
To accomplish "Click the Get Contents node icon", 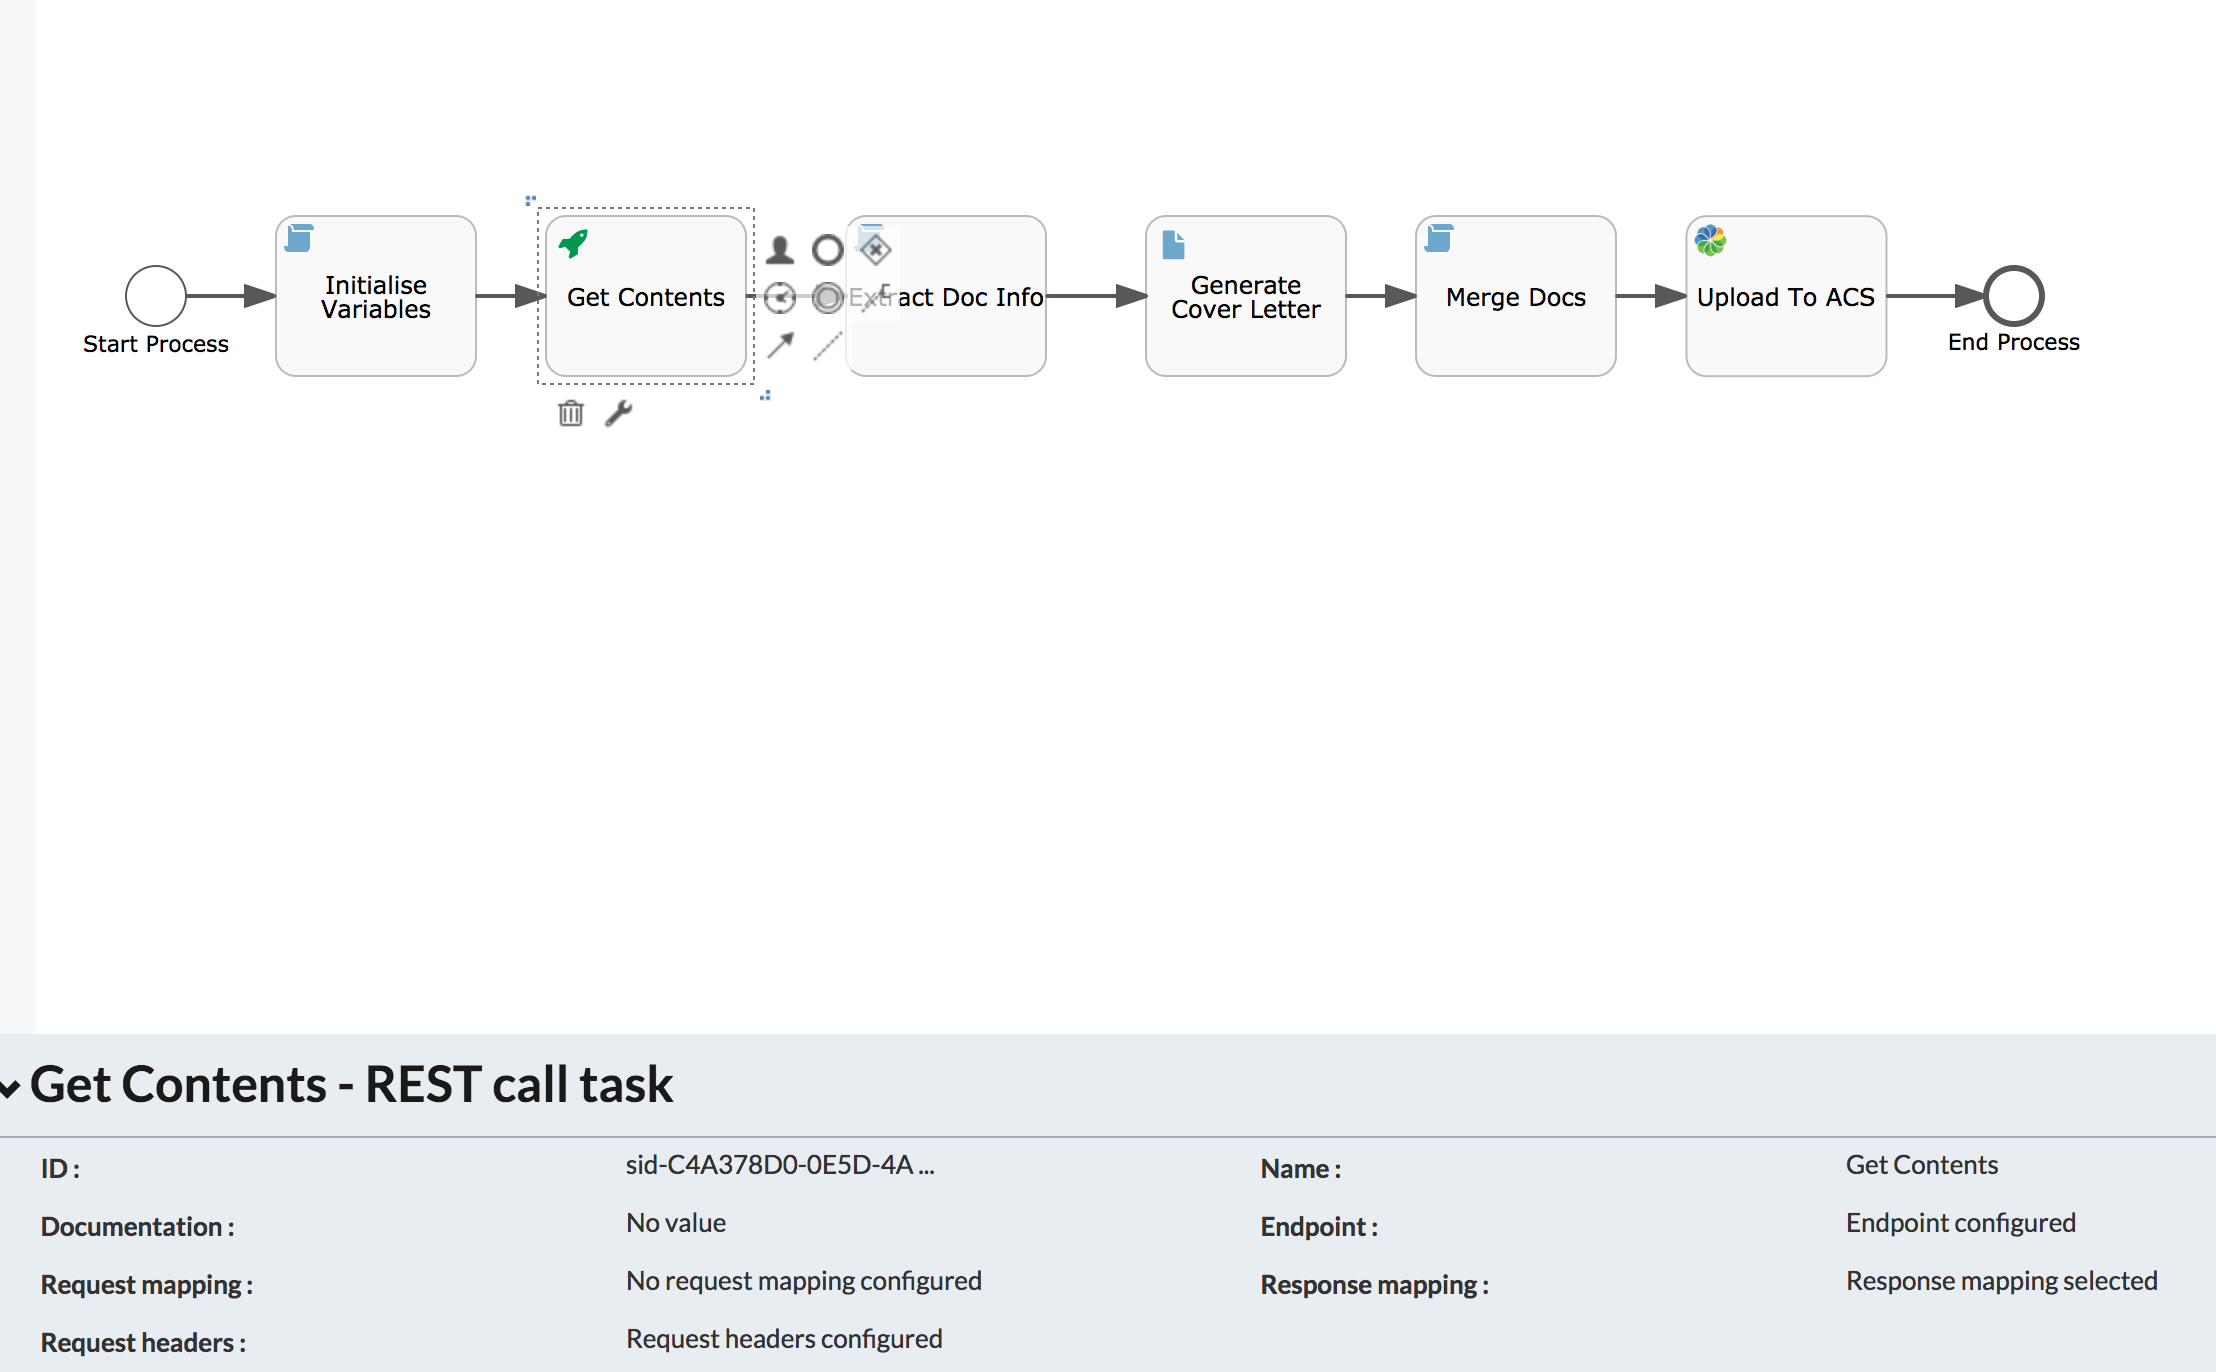I will pyautogui.click(x=575, y=247).
